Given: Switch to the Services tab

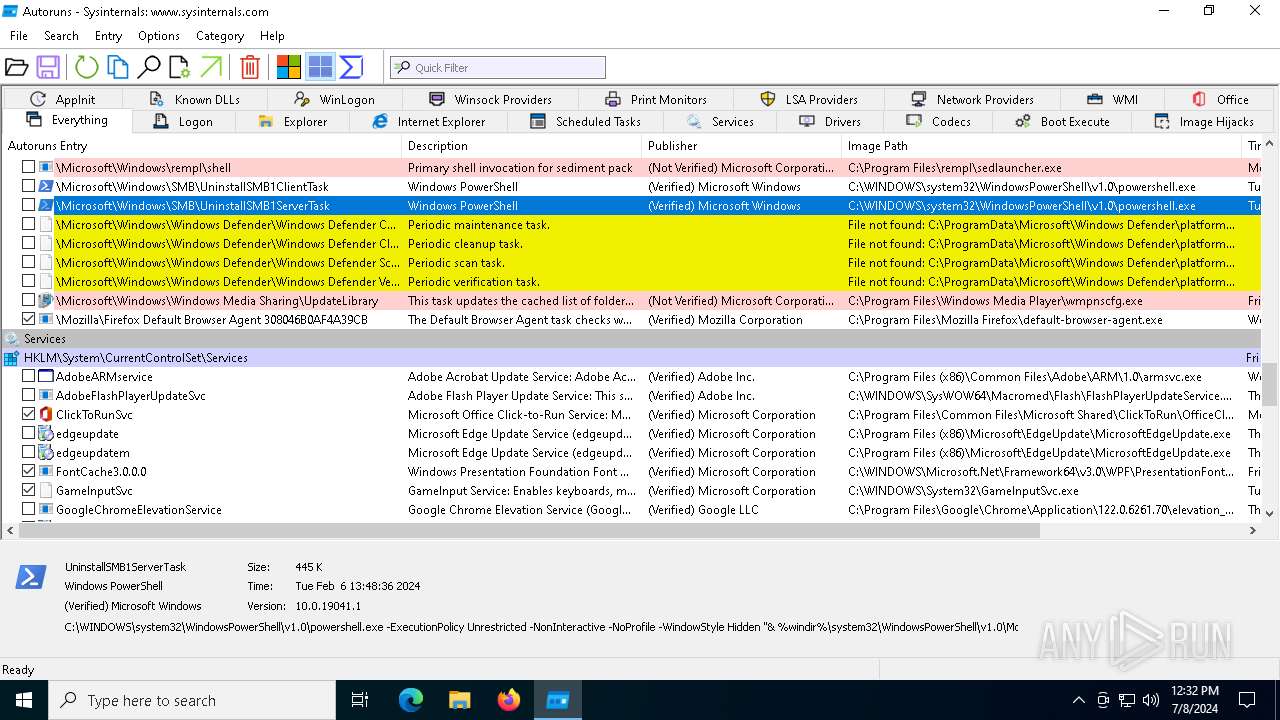Looking at the screenshot, I should point(720,122).
